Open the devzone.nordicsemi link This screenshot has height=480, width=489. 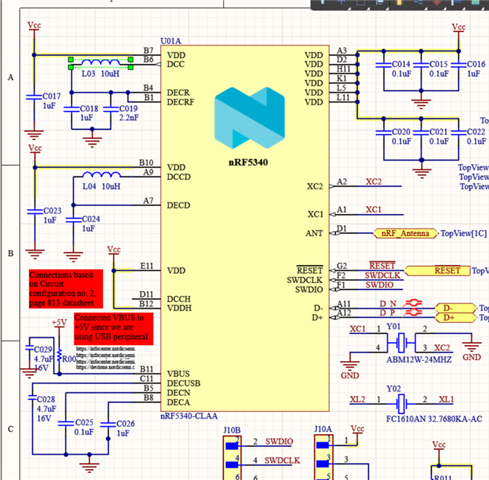tap(106, 367)
